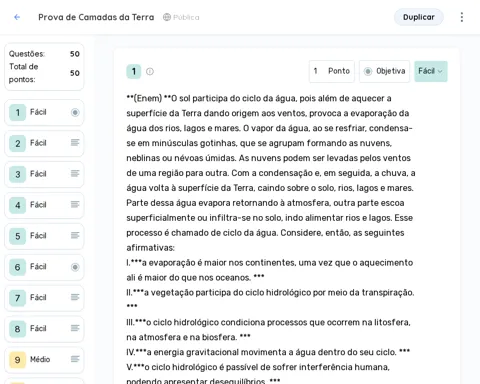The image size is (480, 384).
Task: Select question 9 marked Médio
Action: 44,360
